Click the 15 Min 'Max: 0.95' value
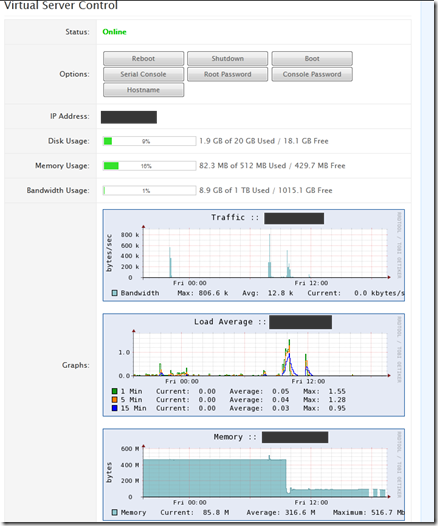The width and height of the screenshot is (438, 526). click(x=324, y=408)
